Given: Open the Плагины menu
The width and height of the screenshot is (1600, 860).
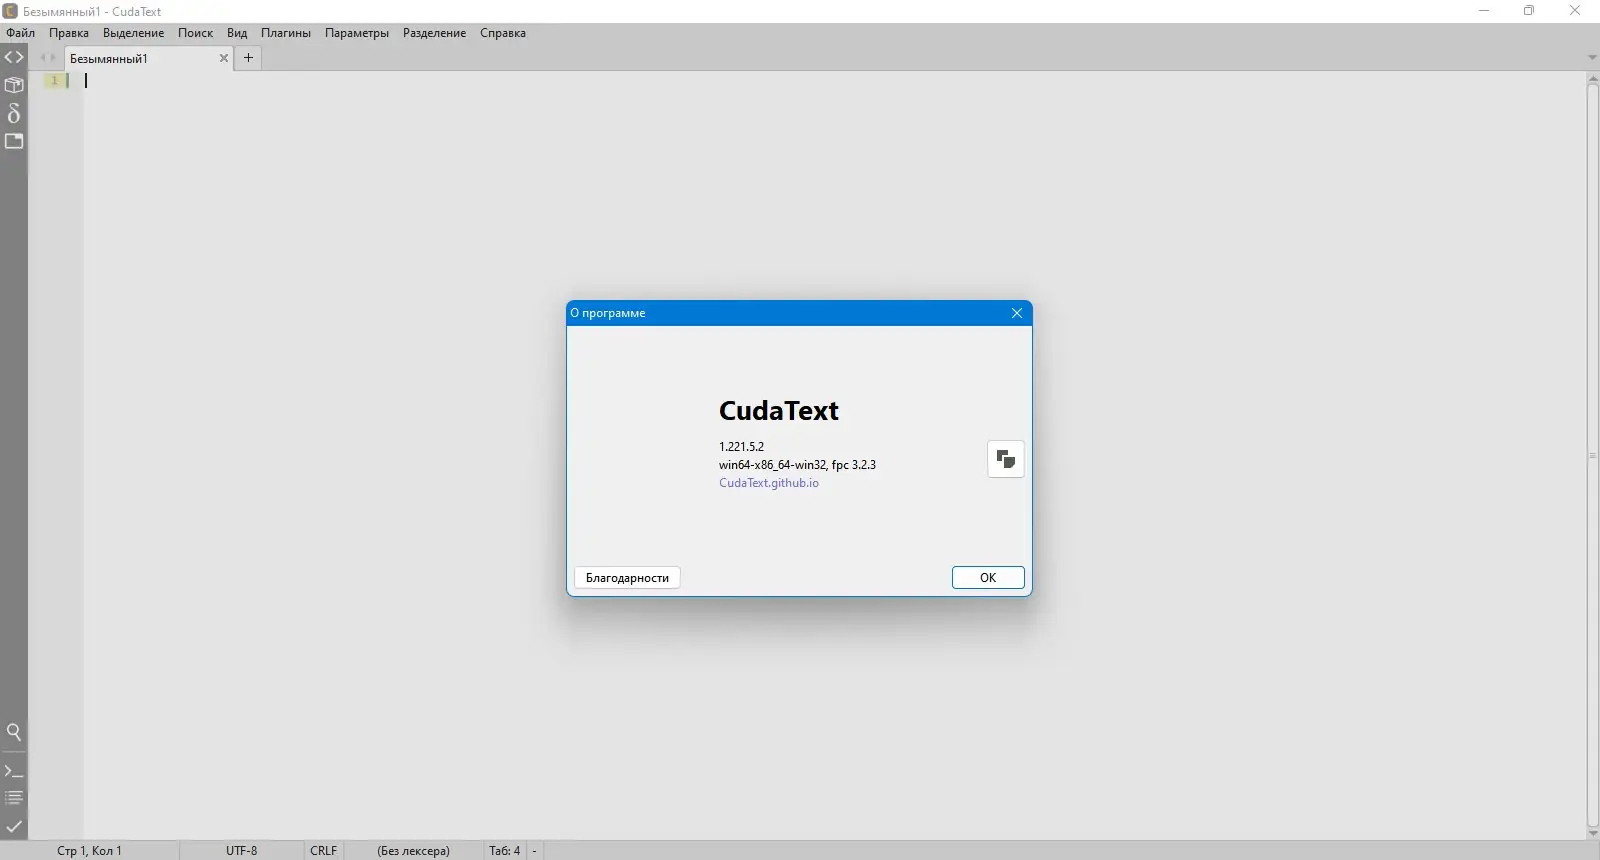Looking at the screenshot, I should [x=286, y=33].
